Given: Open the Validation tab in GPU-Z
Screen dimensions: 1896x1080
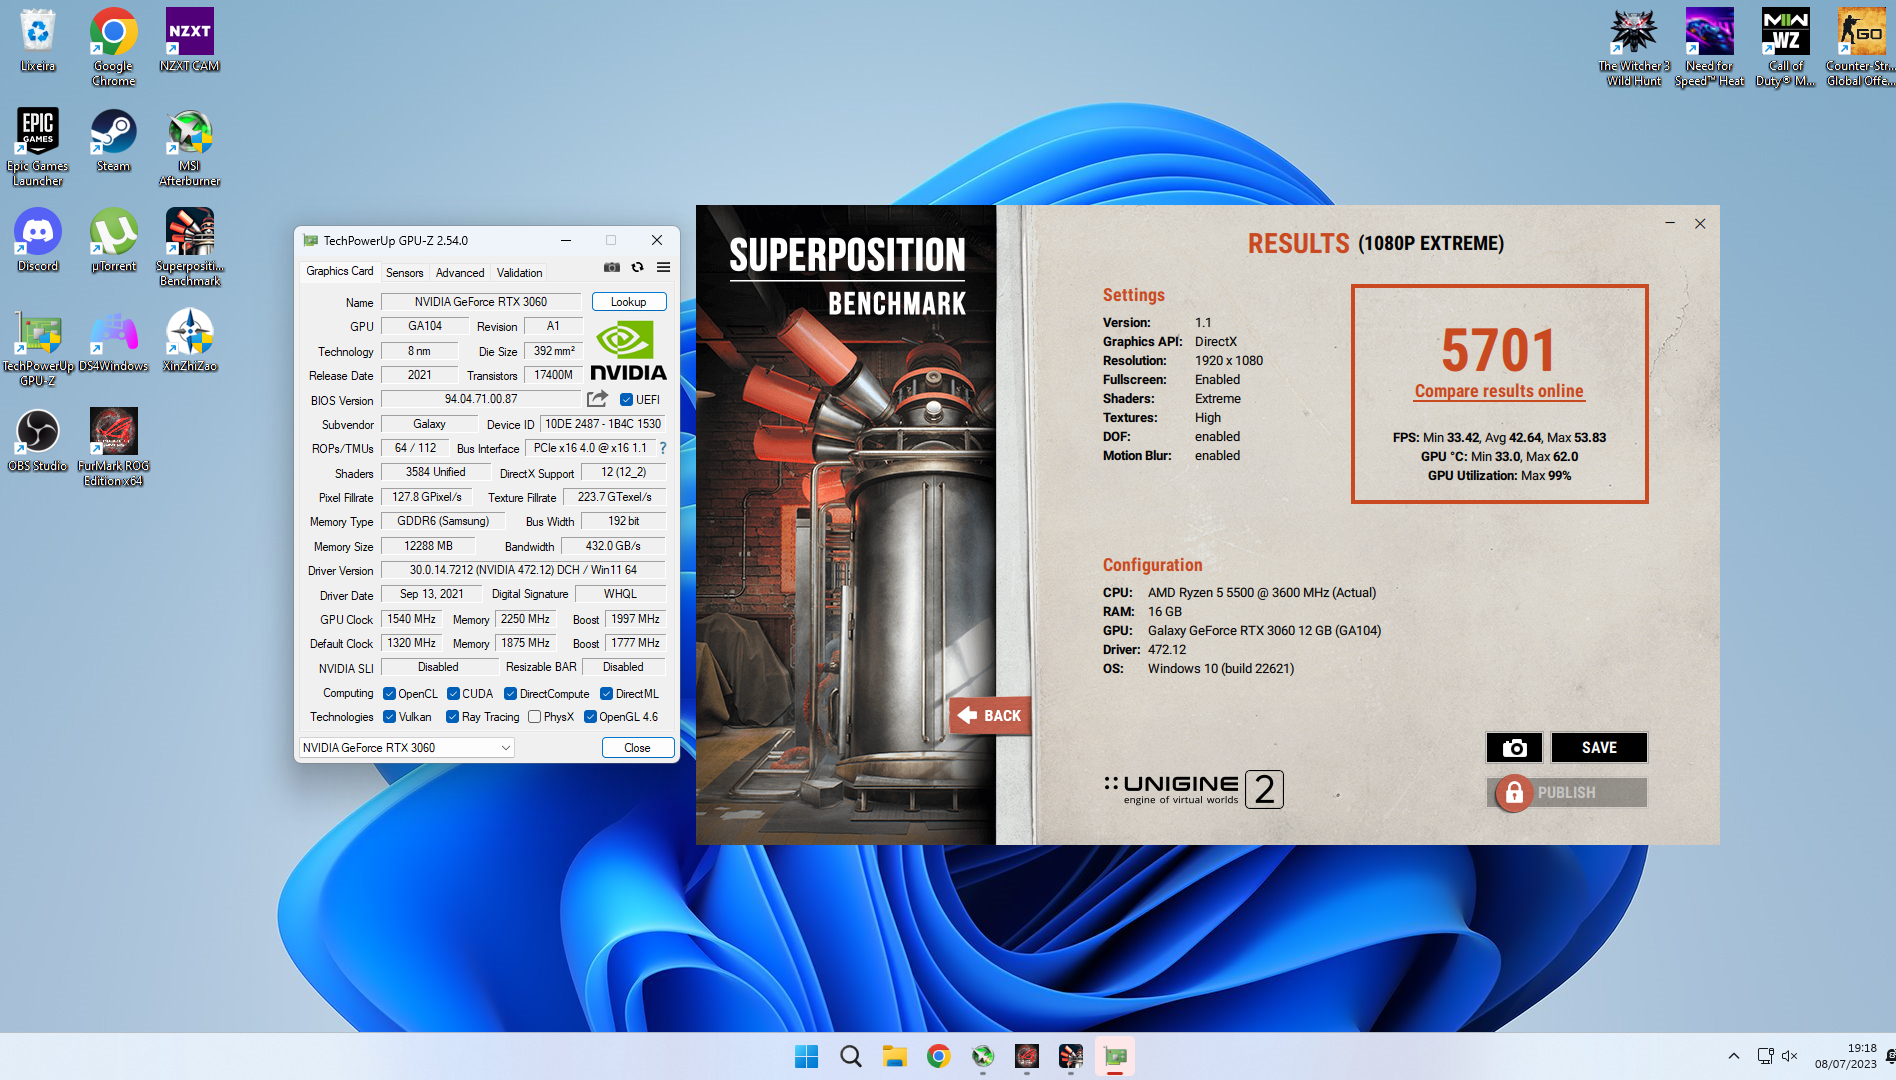Looking at the screenshot, I should pos(519,273).
